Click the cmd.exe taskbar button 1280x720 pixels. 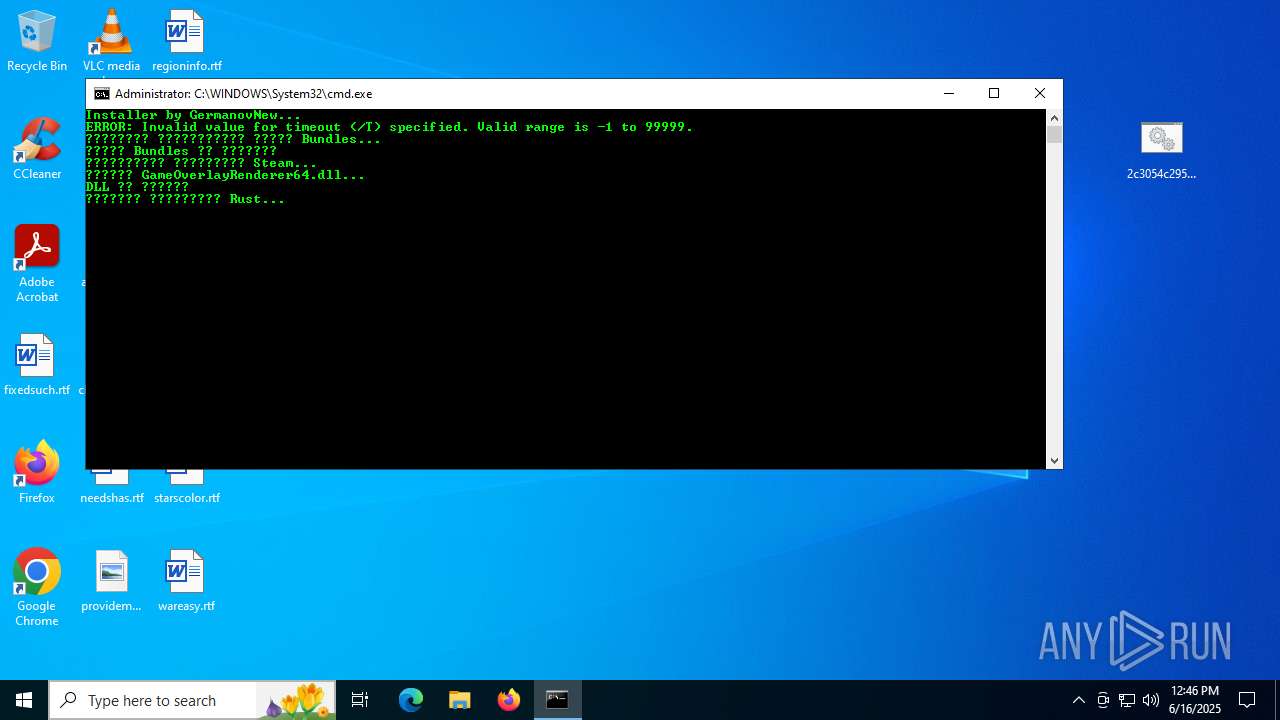tap(557, 700)
